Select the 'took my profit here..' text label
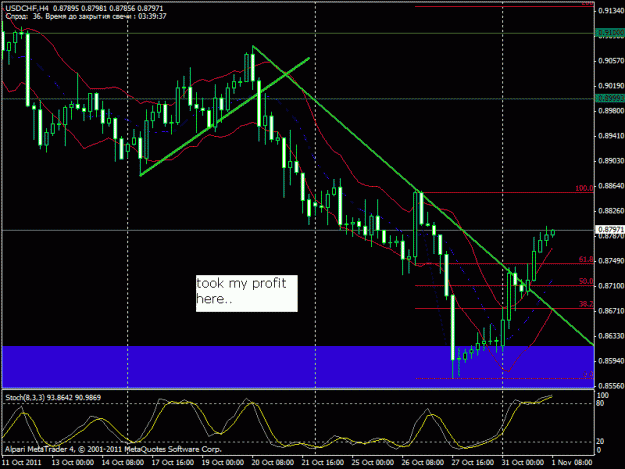 (246, 293)
